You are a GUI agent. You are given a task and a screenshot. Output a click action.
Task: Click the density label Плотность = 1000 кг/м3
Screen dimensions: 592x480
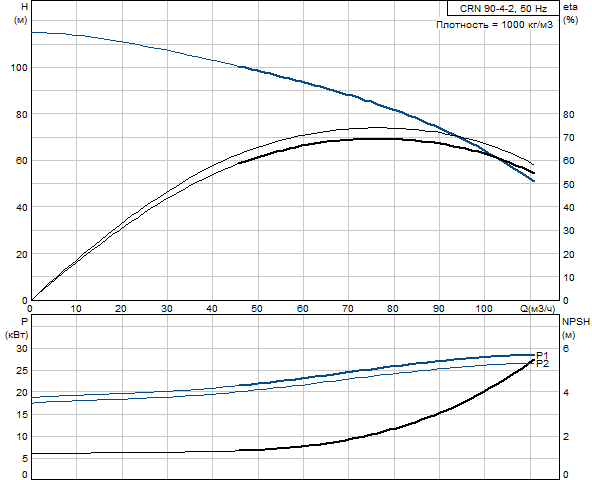pos(495,25)
